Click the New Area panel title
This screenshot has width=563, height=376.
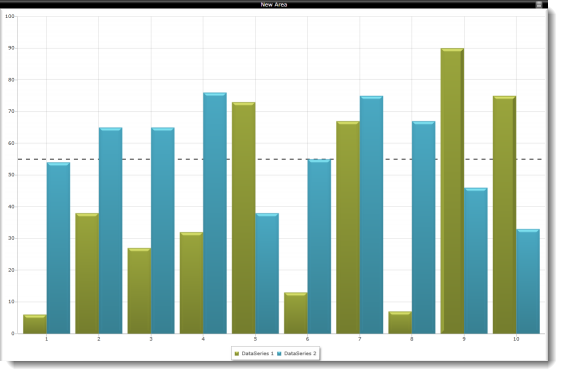[274, 4]
